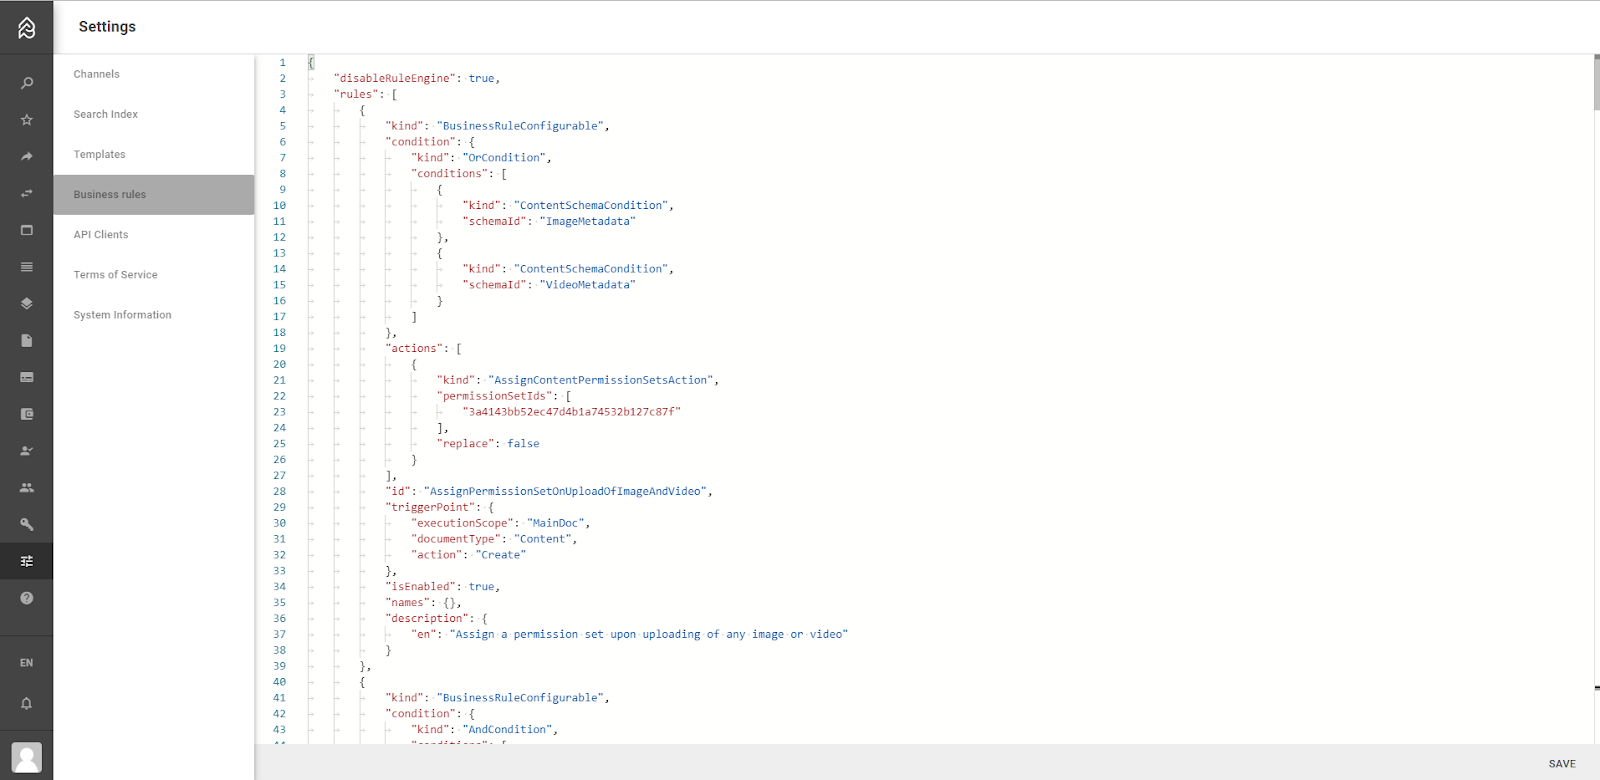Change language via EN selector
The height and width of the screenshot is (780, 1600).
click(26, 663)
